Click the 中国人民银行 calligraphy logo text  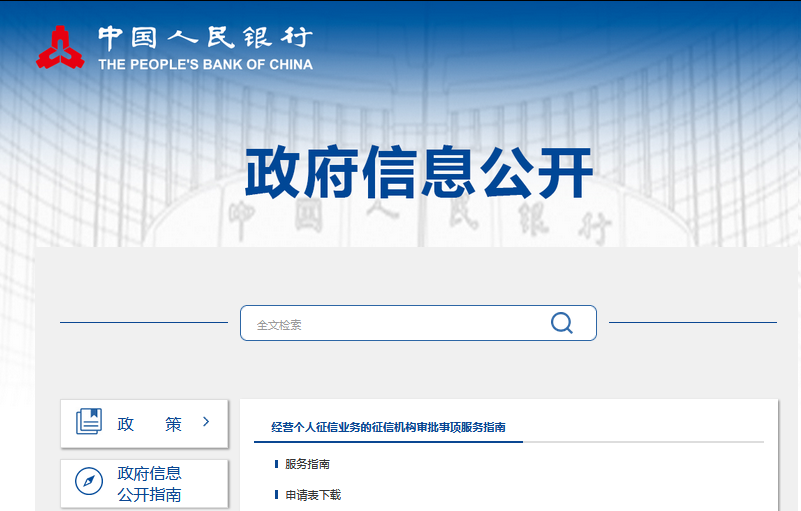pos(205,38)
